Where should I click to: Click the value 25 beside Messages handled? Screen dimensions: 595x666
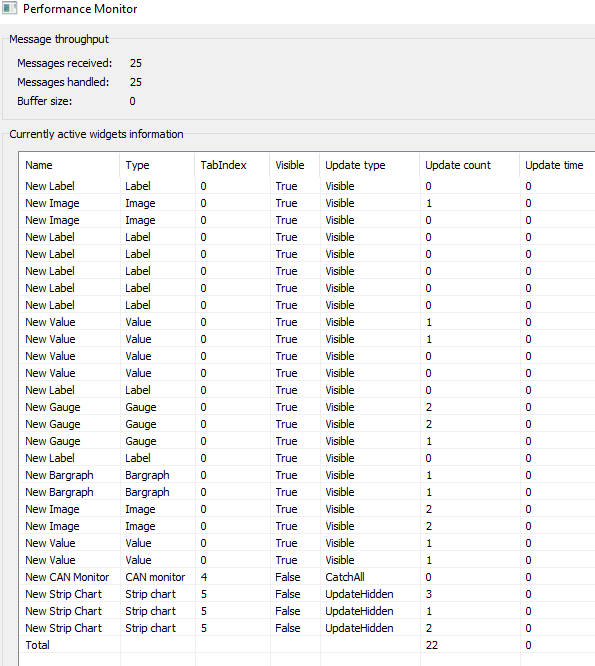click(x=136, y=82)
